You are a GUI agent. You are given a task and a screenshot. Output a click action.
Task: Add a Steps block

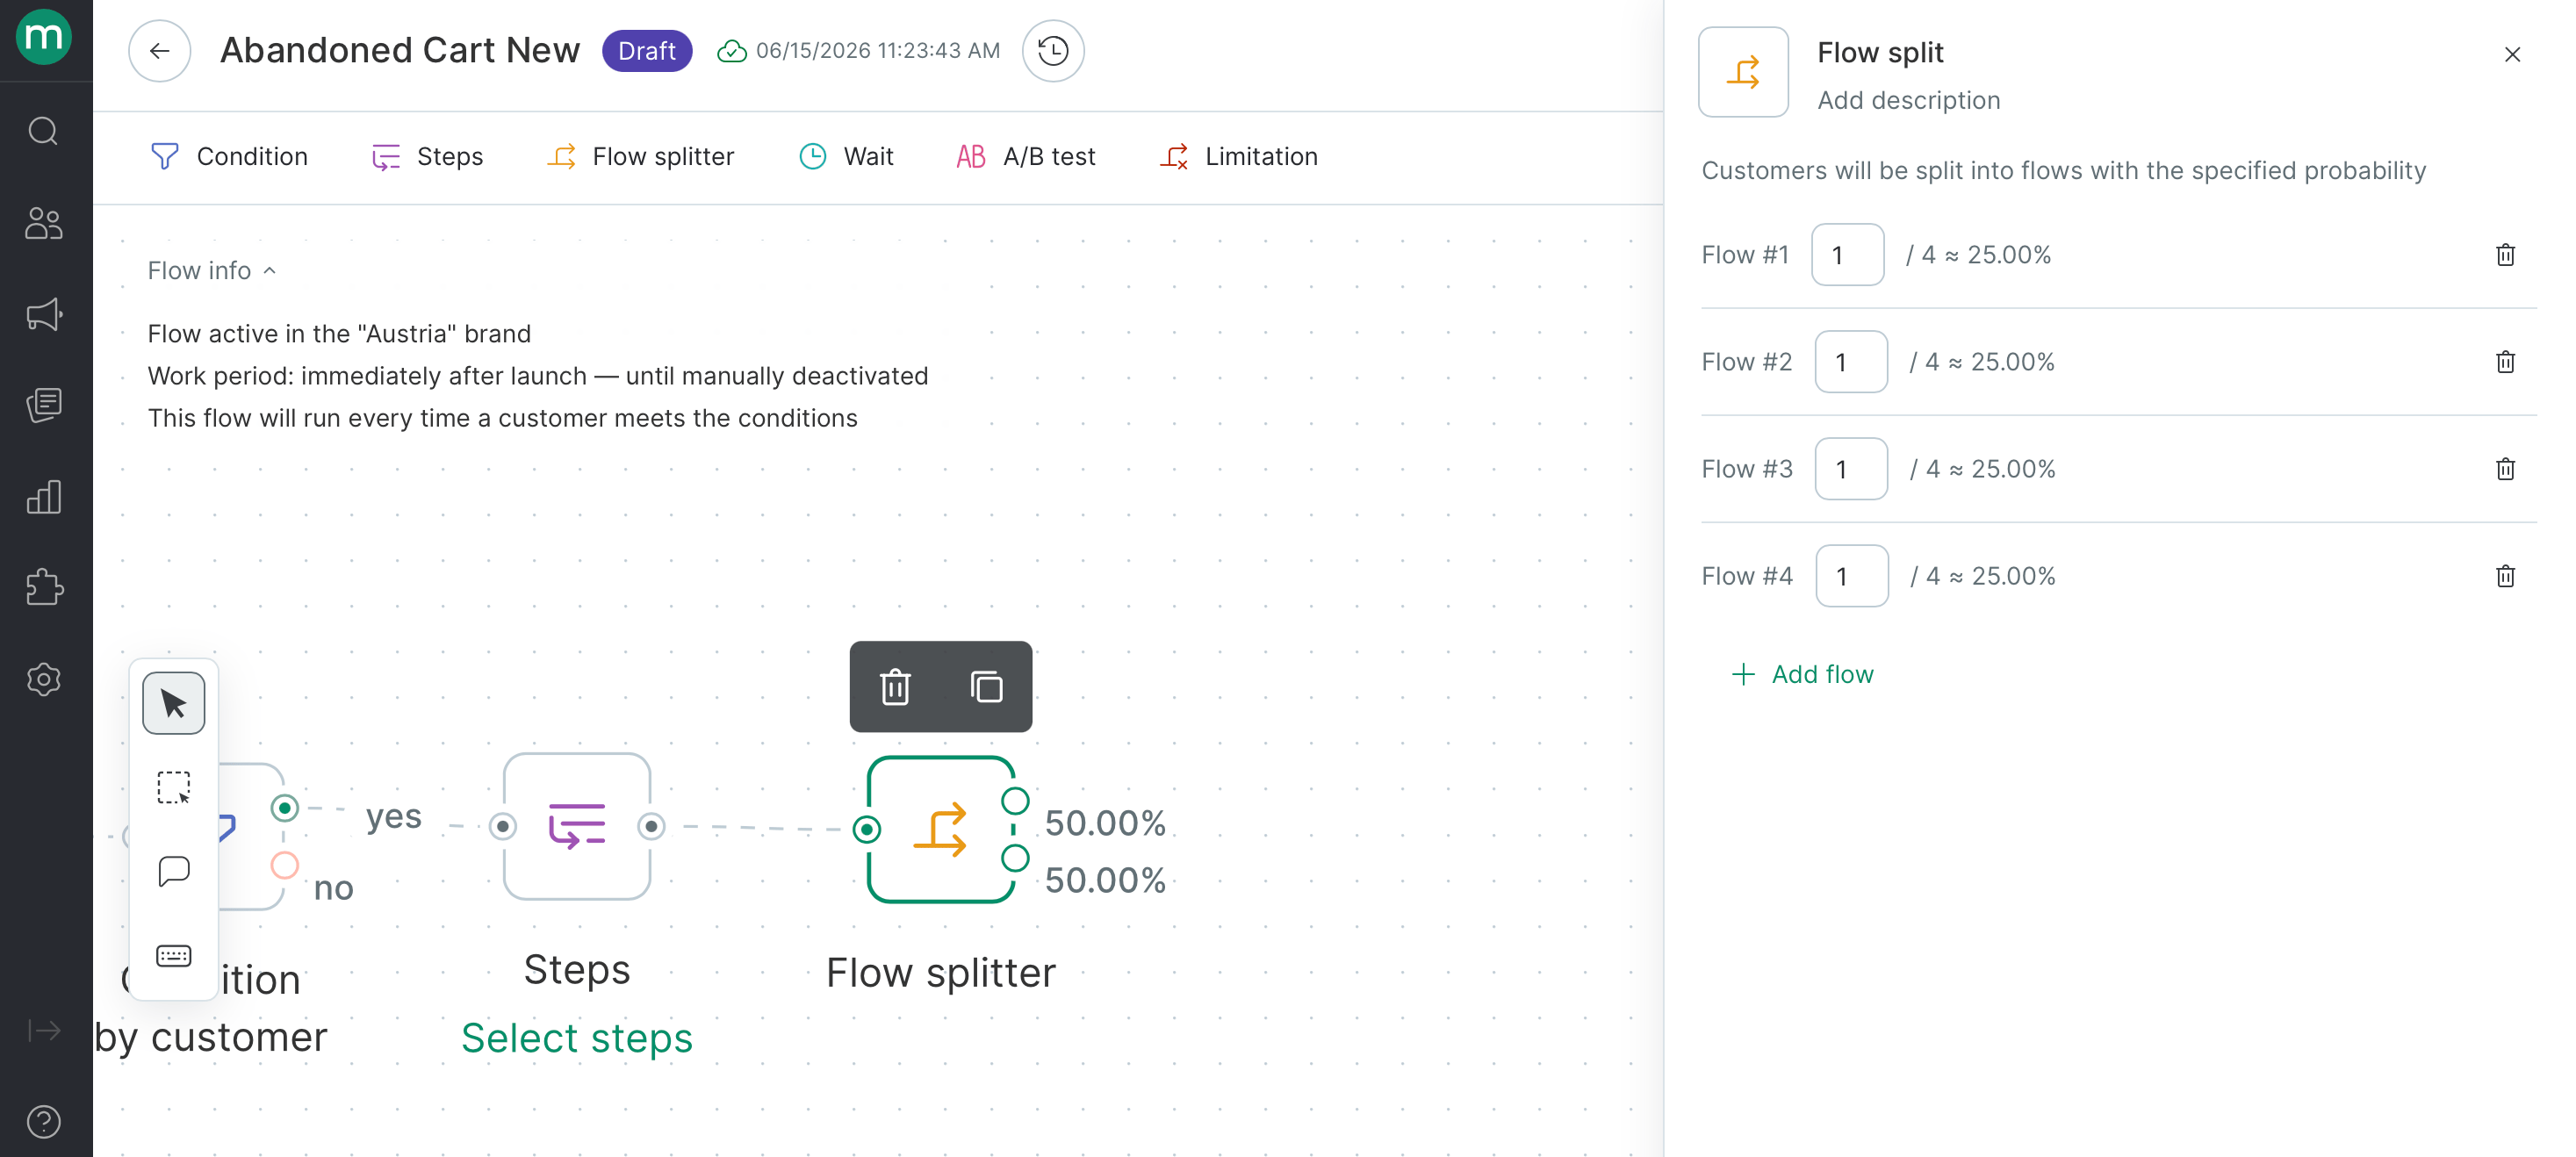point(427,157)
